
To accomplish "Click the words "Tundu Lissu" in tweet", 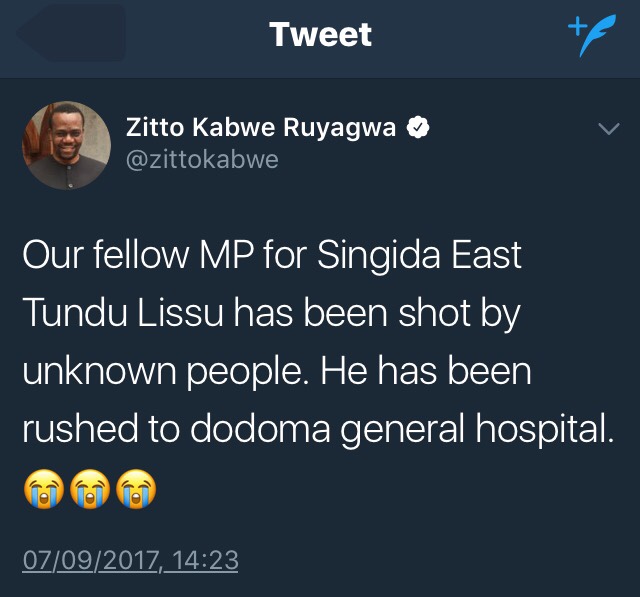I will 123,313.
